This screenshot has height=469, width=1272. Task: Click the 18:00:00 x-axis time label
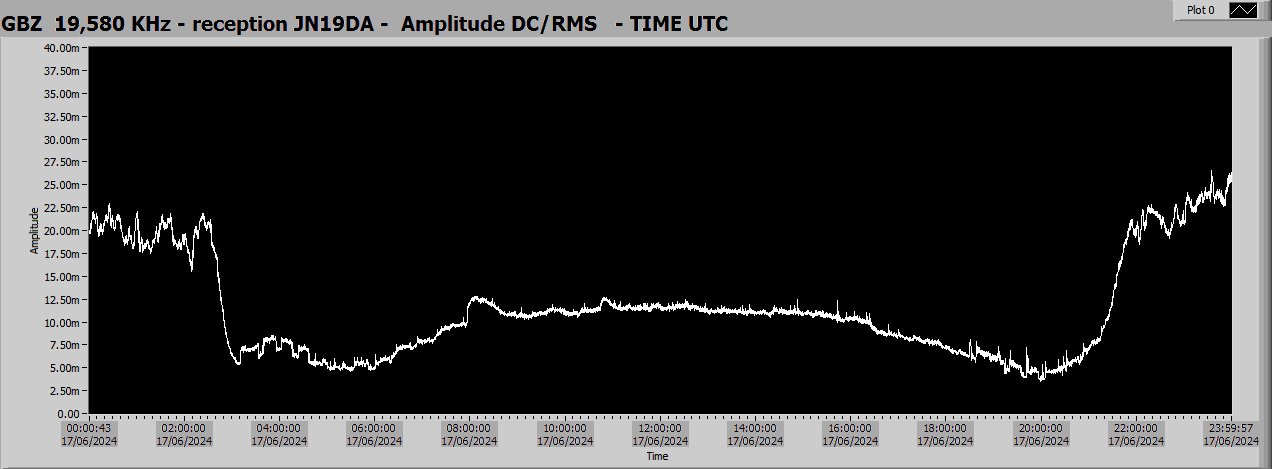point(944,428)
